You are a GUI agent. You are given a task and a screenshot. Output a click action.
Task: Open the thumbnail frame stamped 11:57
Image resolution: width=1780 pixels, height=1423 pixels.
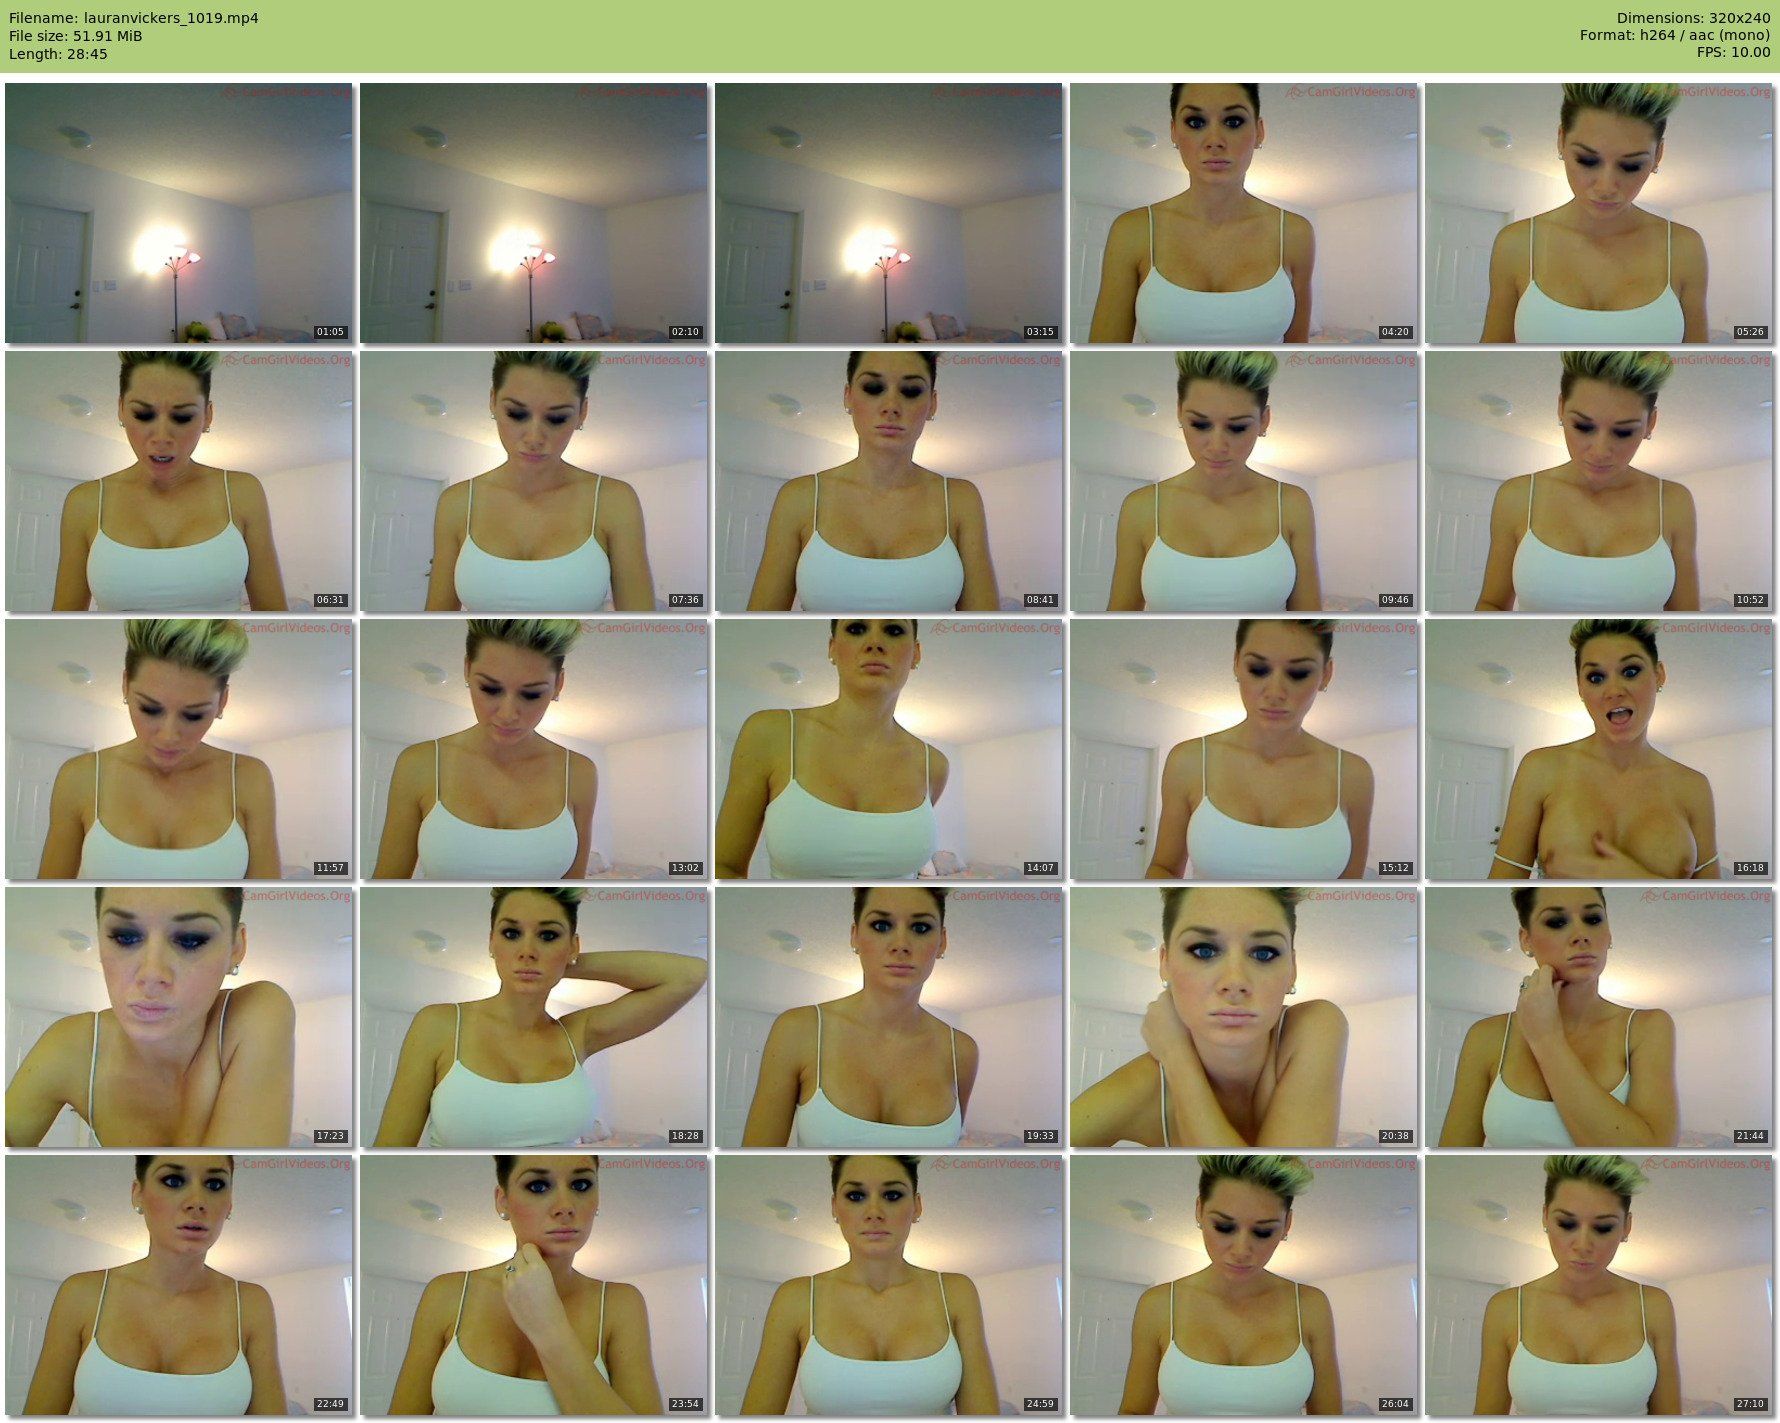point(179,749)
